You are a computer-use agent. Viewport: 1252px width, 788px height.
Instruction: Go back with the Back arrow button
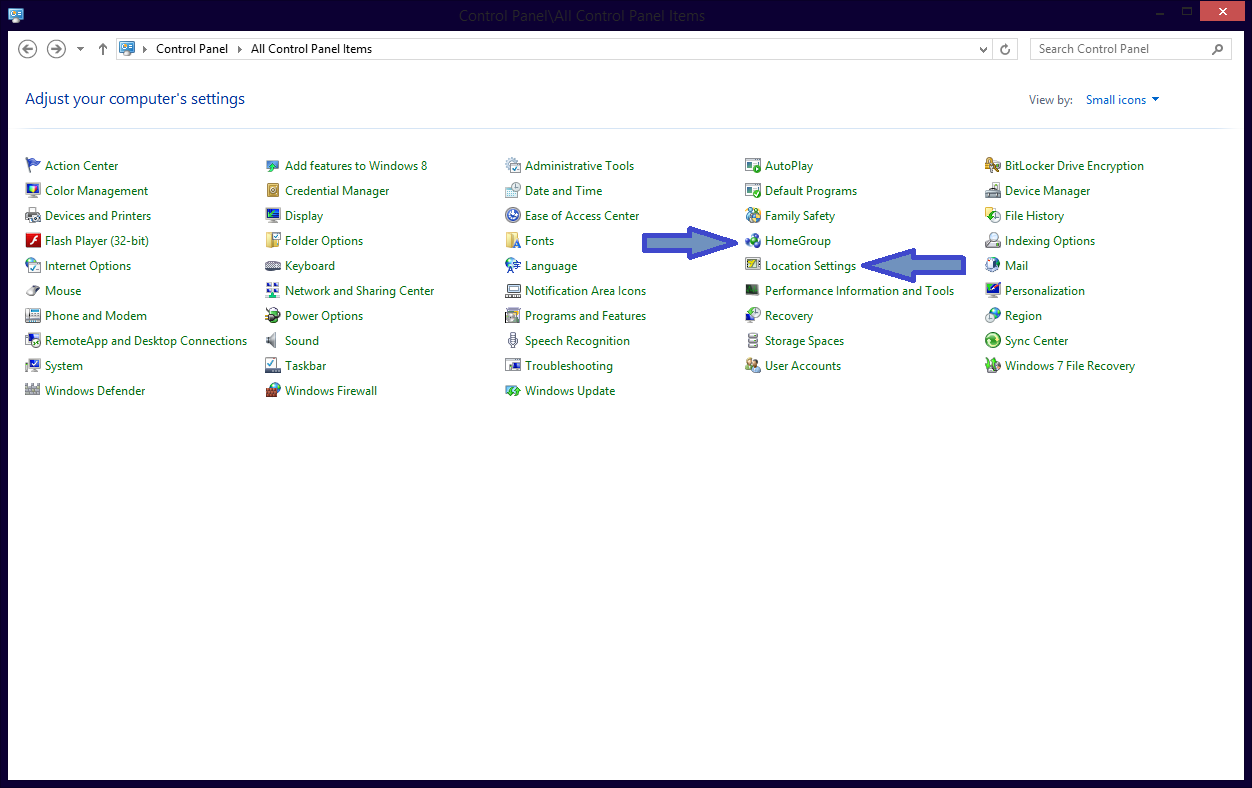[x=28, y=49]
